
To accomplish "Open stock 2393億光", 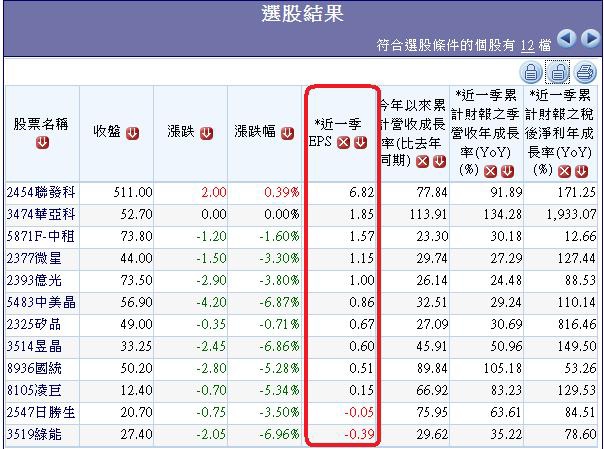I will 34,280.
